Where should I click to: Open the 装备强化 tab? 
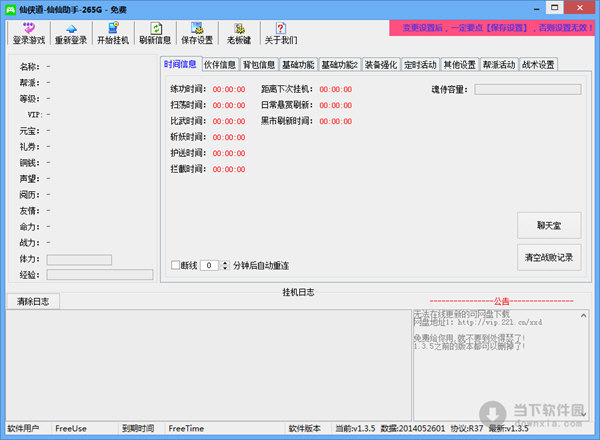381,65
